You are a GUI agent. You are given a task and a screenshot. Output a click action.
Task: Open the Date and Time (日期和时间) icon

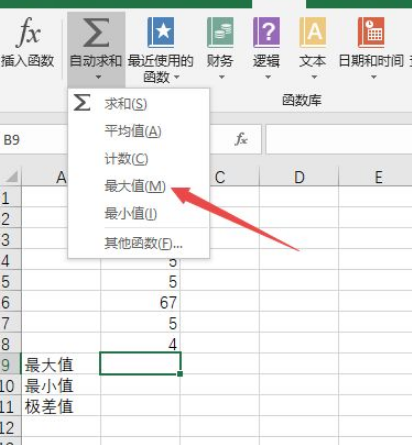coord(371,32)
